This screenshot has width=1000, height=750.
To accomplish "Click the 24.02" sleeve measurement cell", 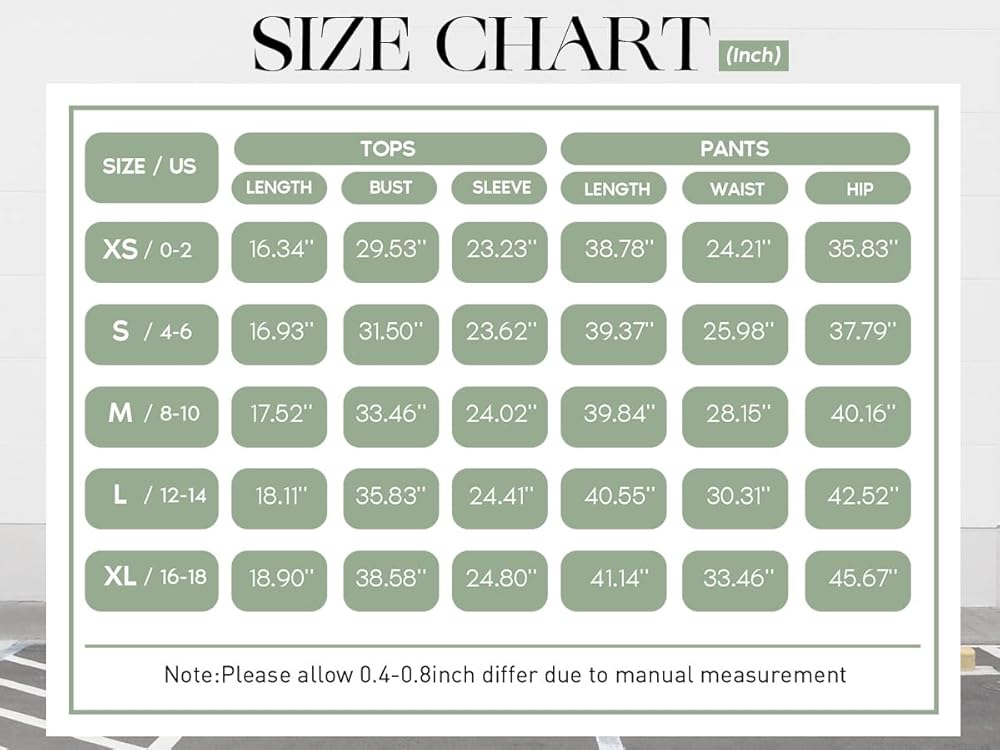I will (x=500, y=414).
